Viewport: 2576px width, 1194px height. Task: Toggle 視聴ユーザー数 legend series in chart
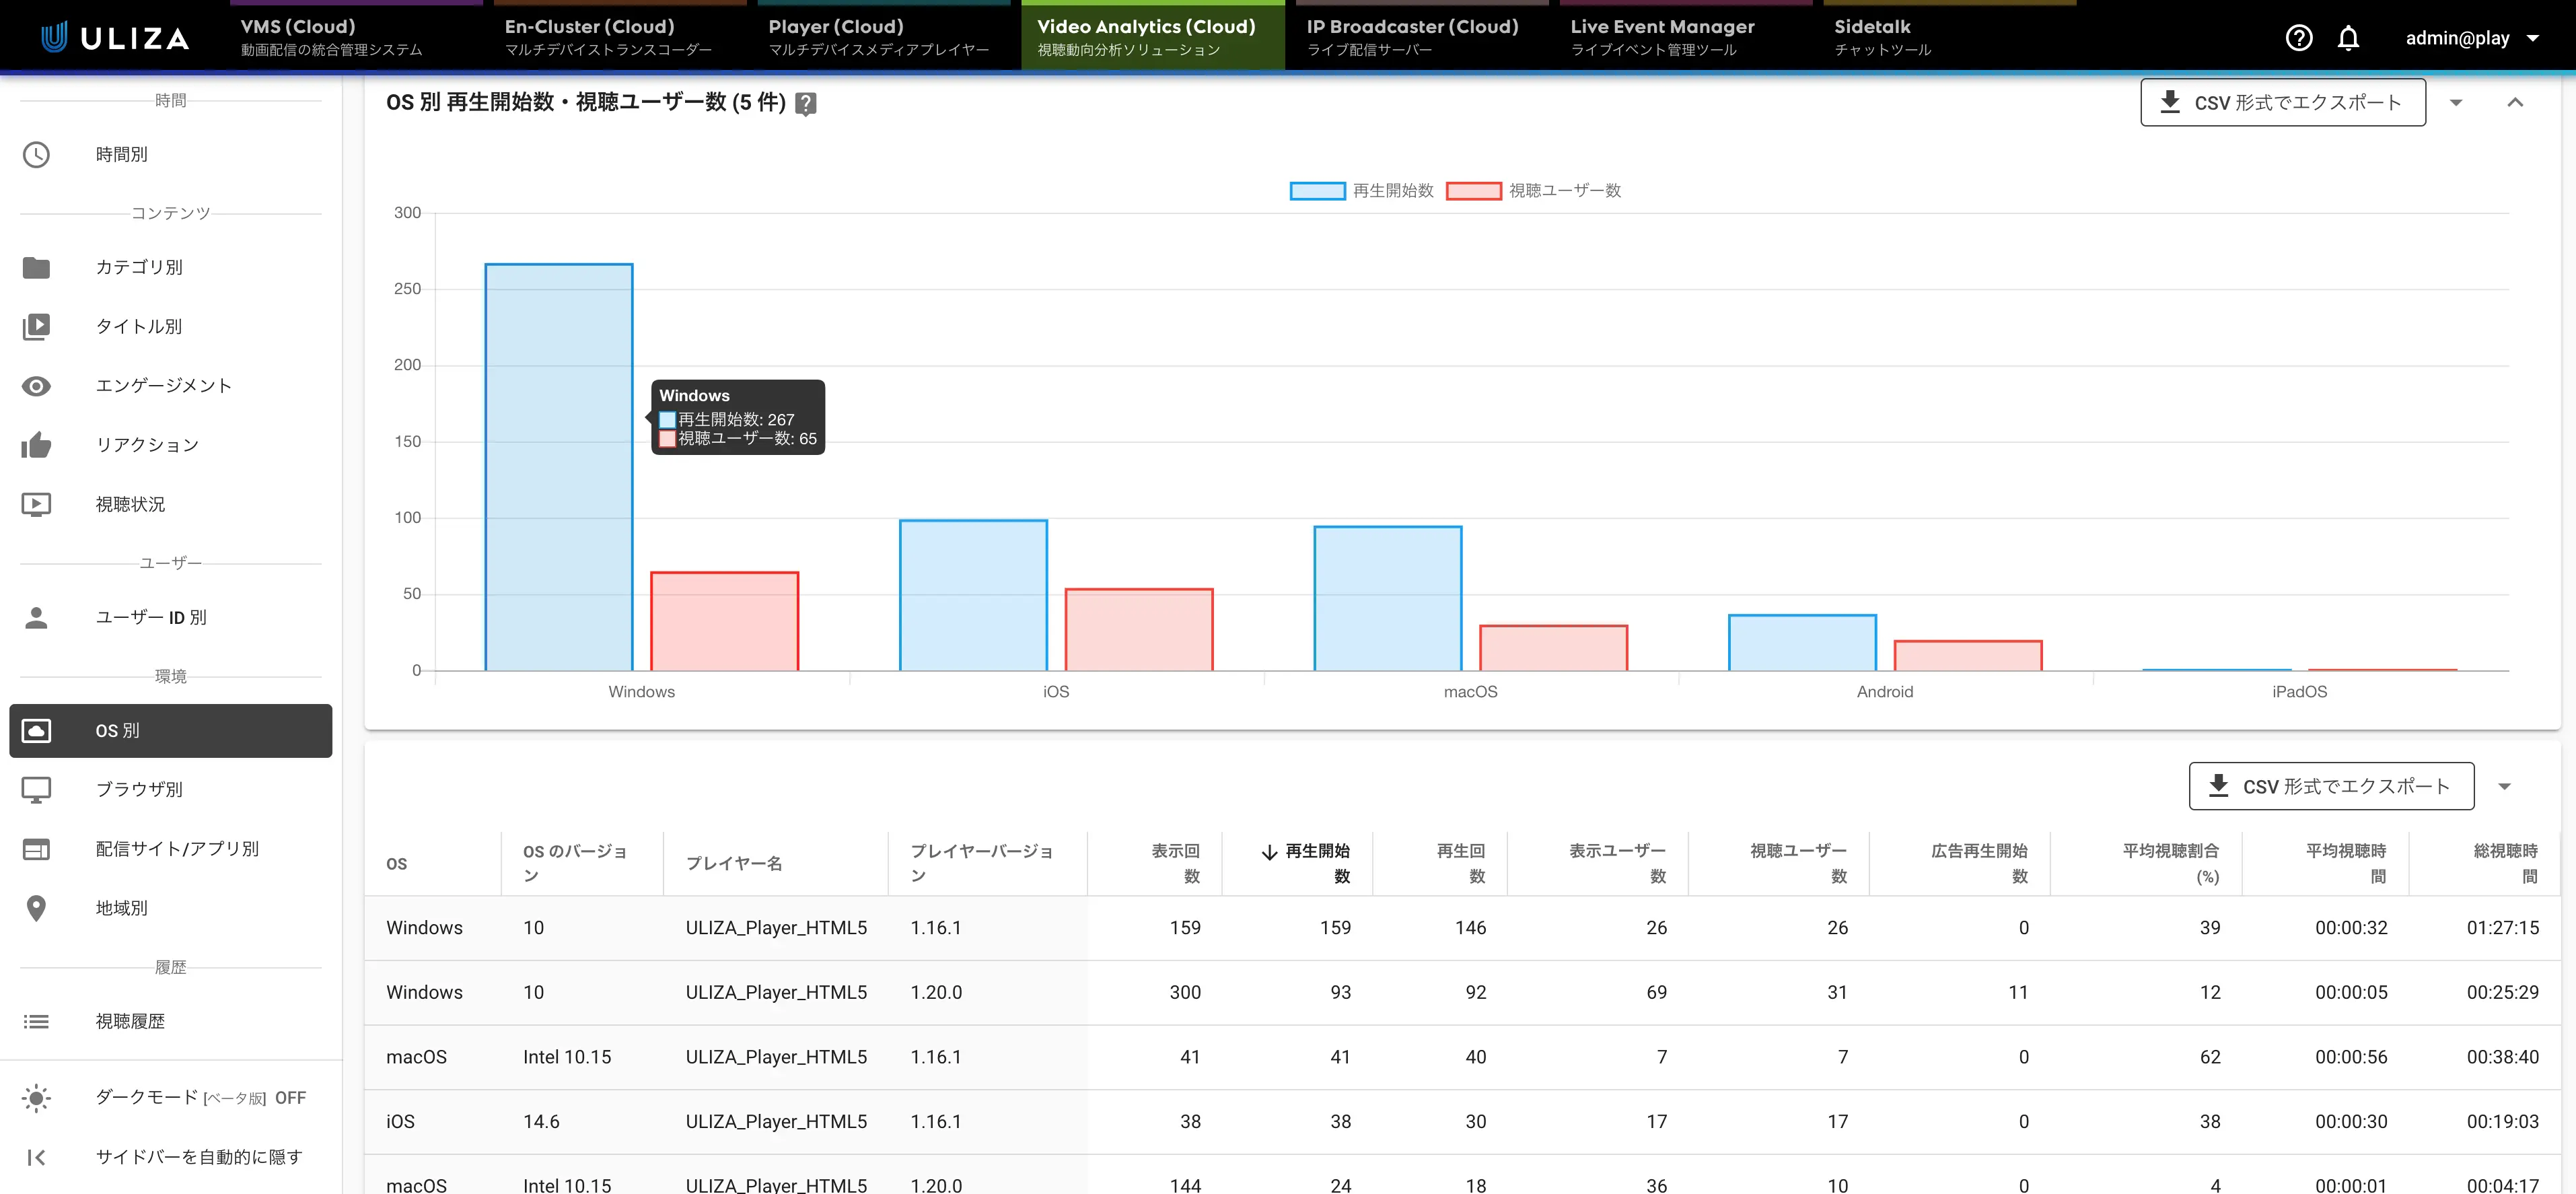click(1533, 190)
